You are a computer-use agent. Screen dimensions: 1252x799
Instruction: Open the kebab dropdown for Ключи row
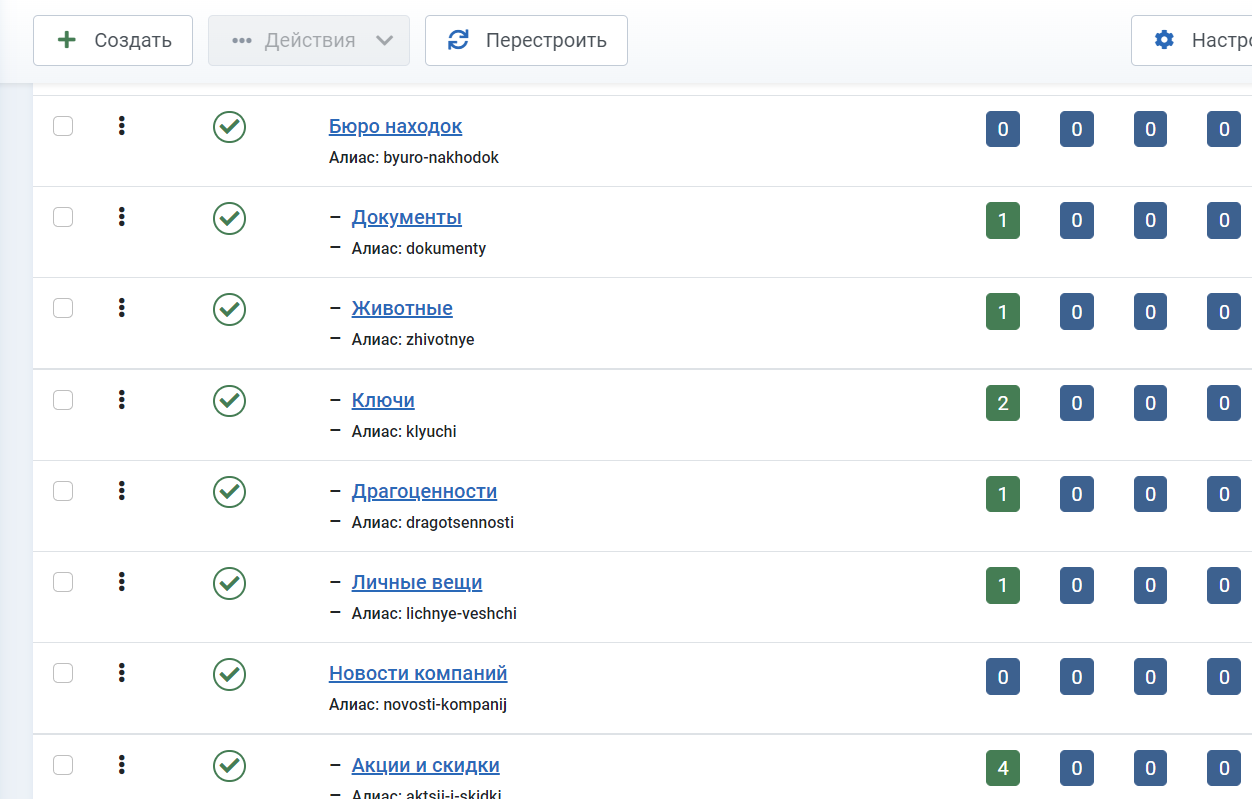(x=121, y=400)
